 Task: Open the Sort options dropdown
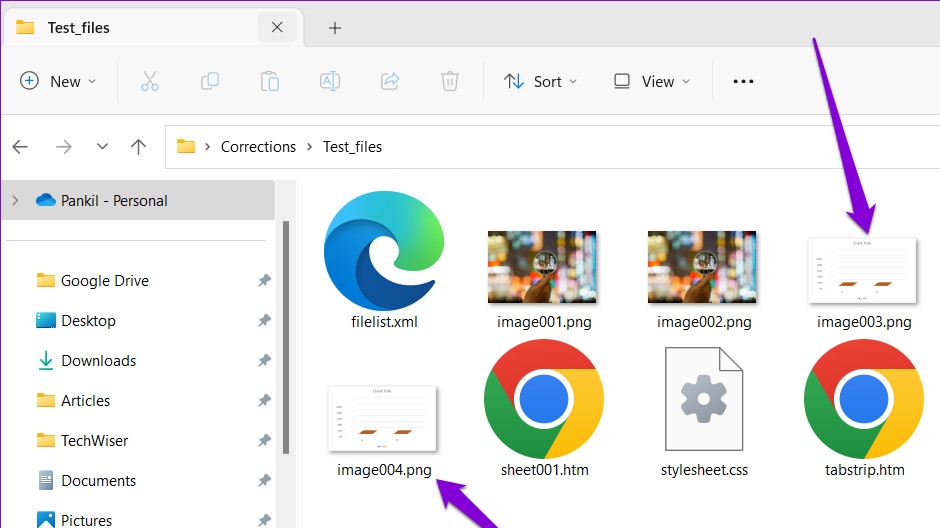tap(540, 81)
